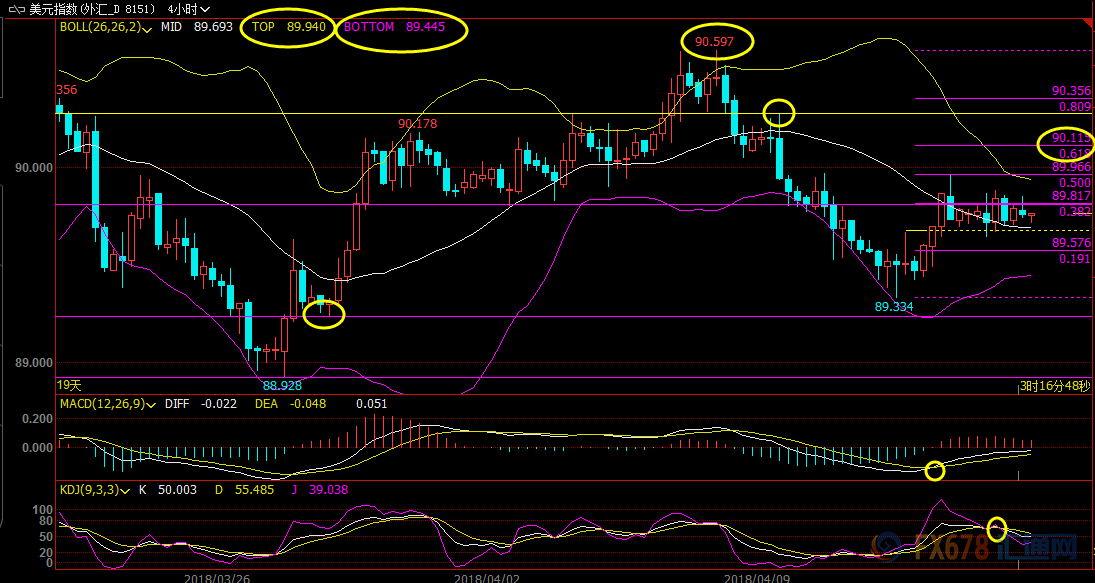Click the 19天 period label
The height and width of the screenshot is (583, 1095).
[69, 385]
